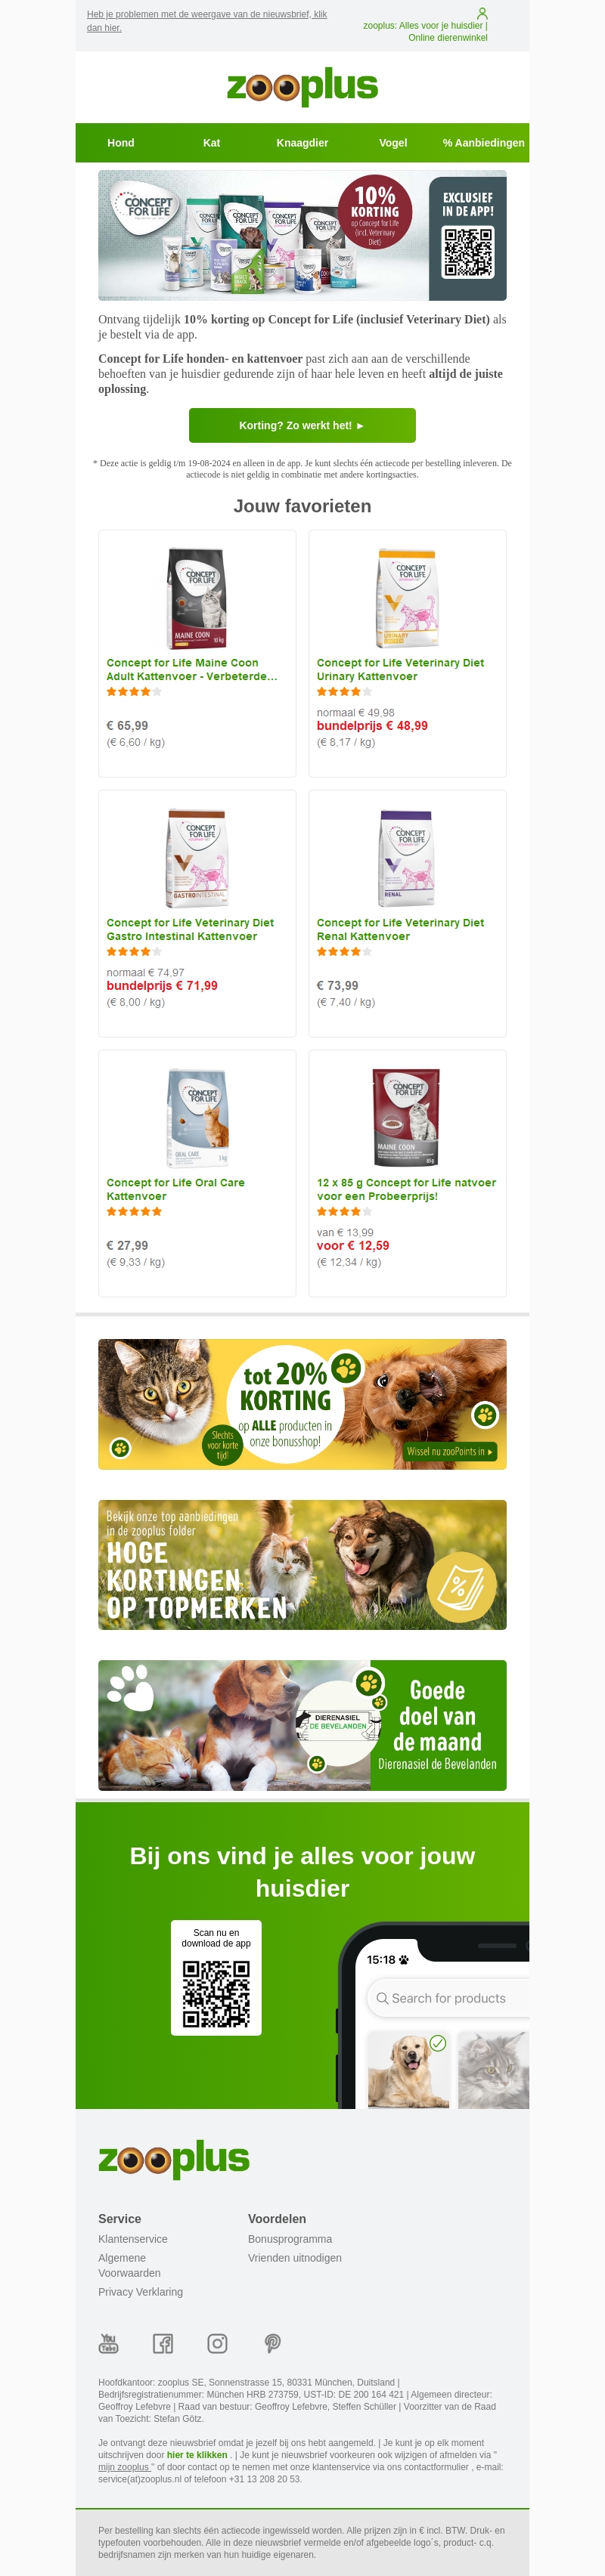The image size is (605, 2576).
Task: Go to the Knaagdier category
Action: tap(302, 143)
